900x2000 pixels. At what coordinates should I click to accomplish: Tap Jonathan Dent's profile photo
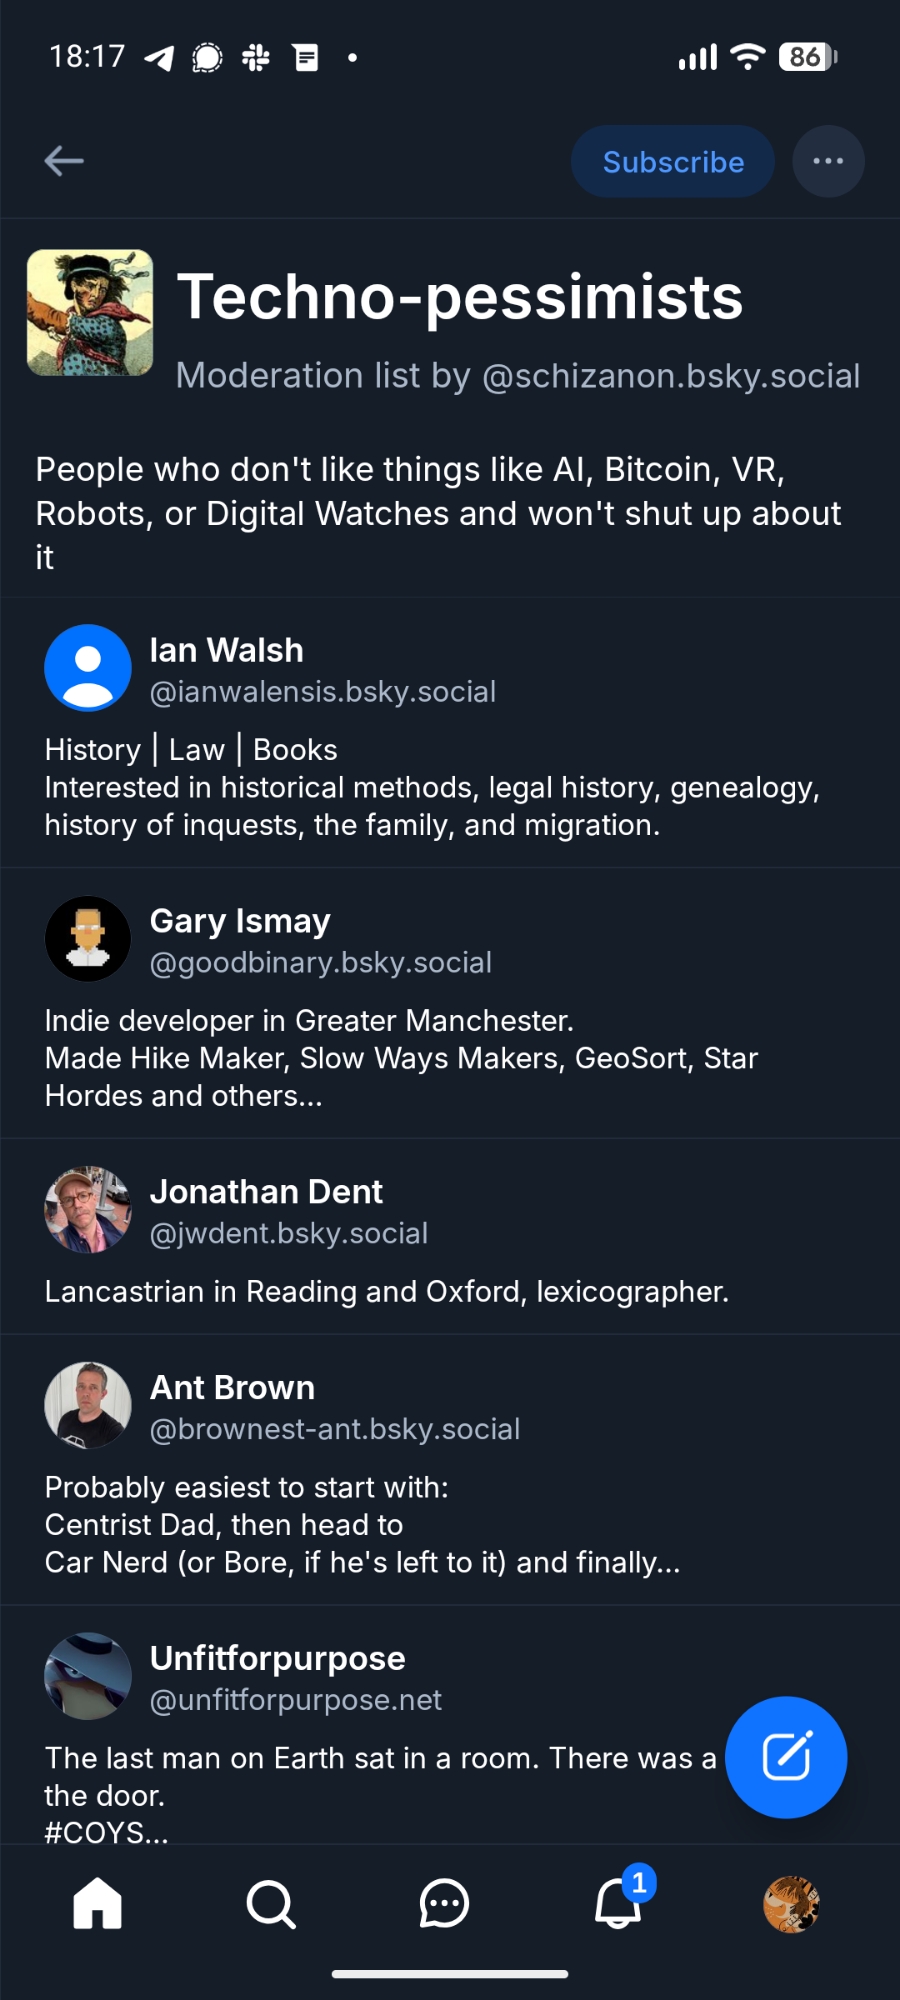pos(88,1210)
